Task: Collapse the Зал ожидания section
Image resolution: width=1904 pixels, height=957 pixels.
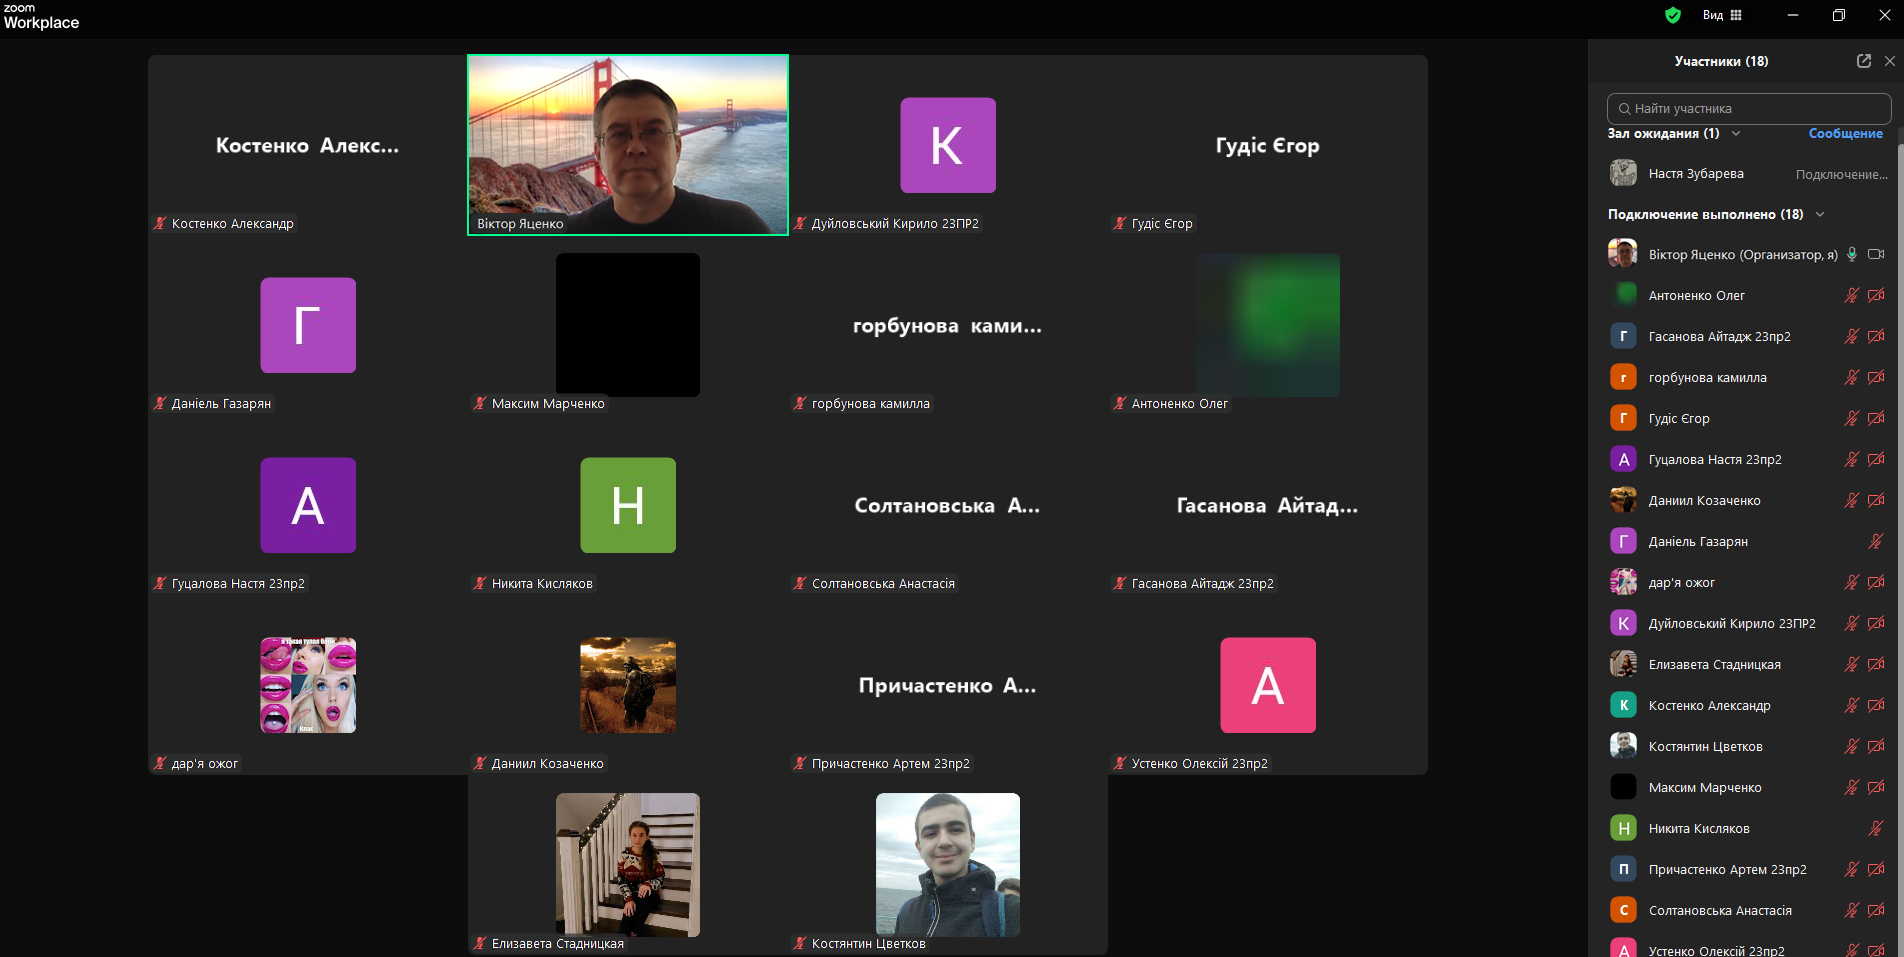Action: (x=1736, y=134)
